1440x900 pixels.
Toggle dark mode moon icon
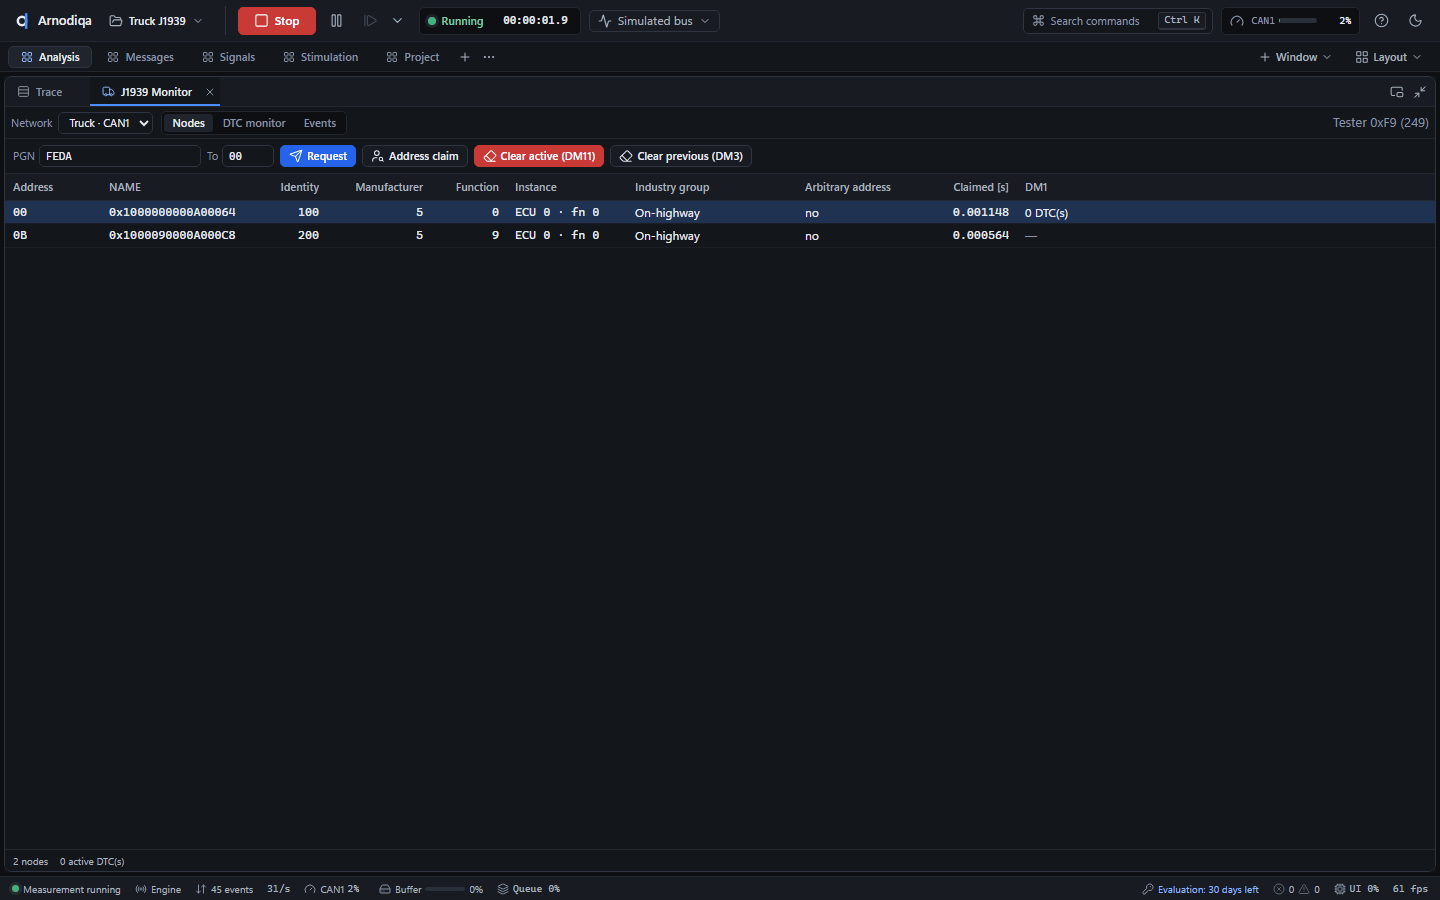(1415, 21)
